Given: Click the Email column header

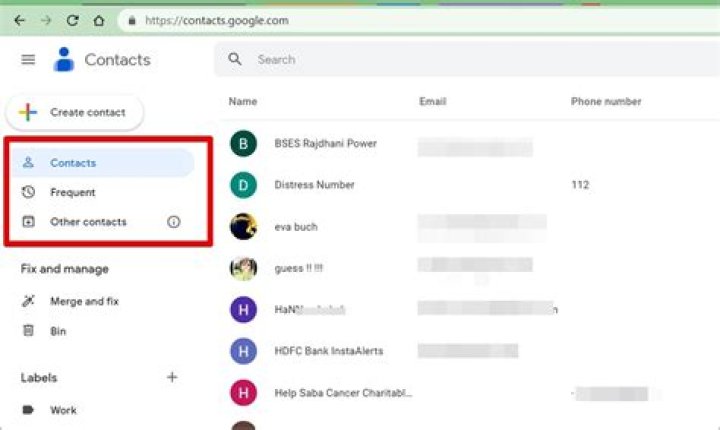Looking at the screenshot, I should tap(433, 102).
